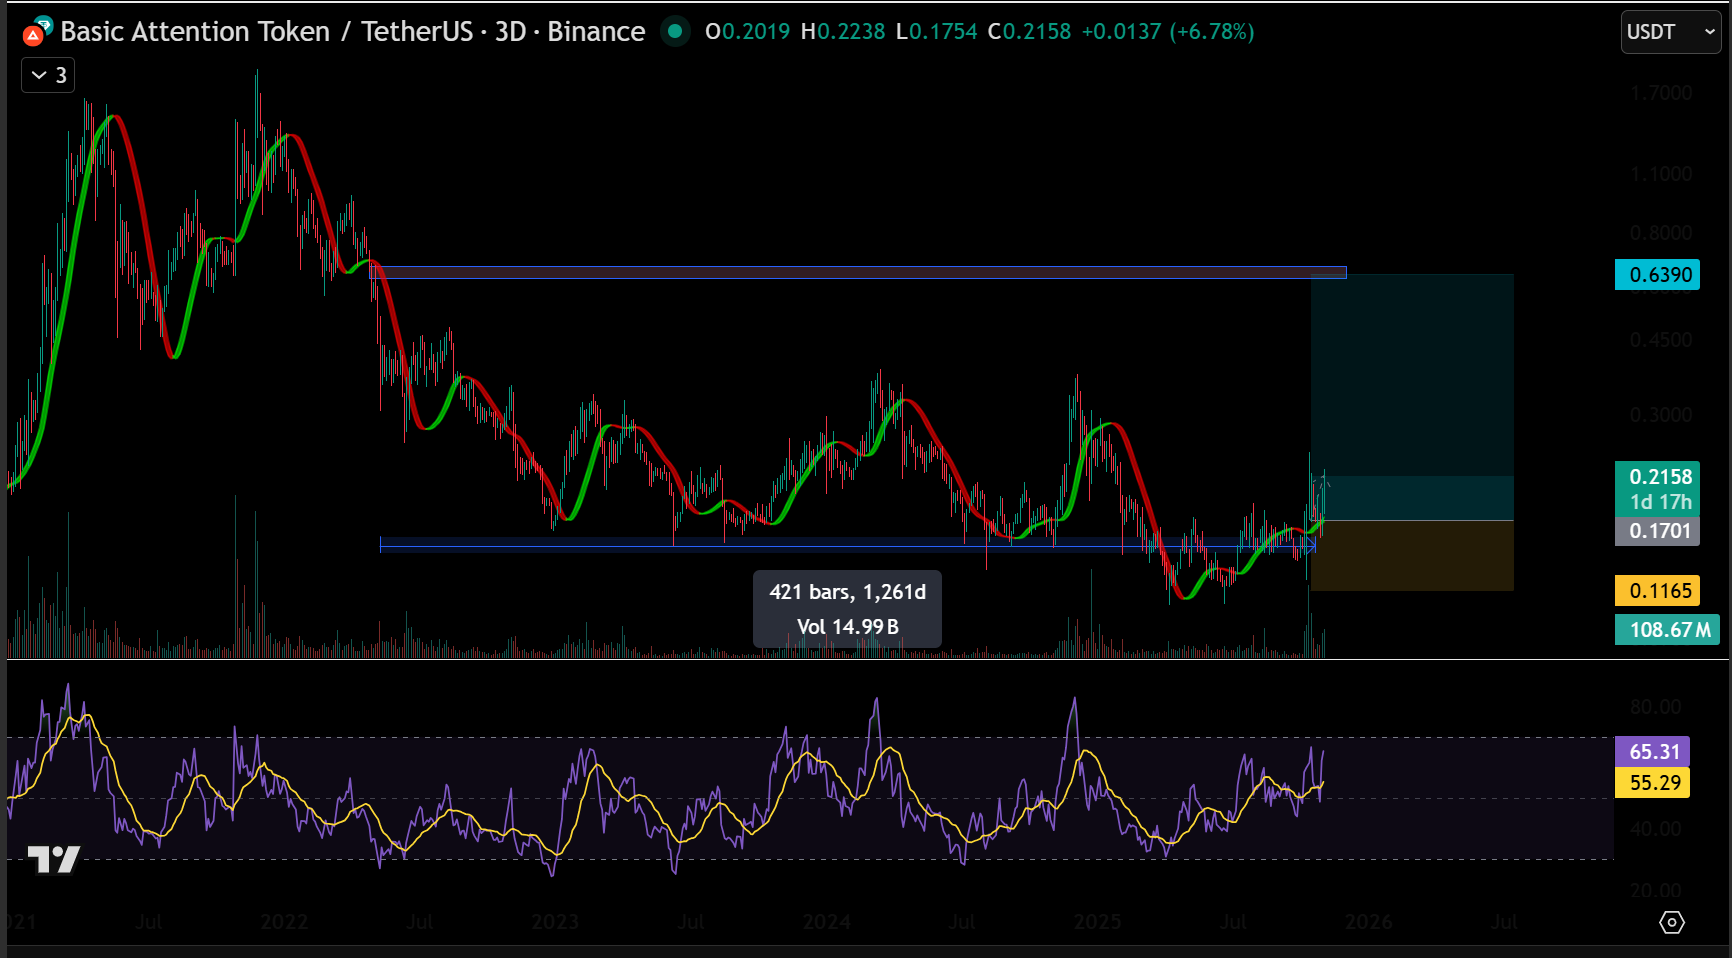
Task: Click the teal 108.67 M volume label
Action: 1665,630
